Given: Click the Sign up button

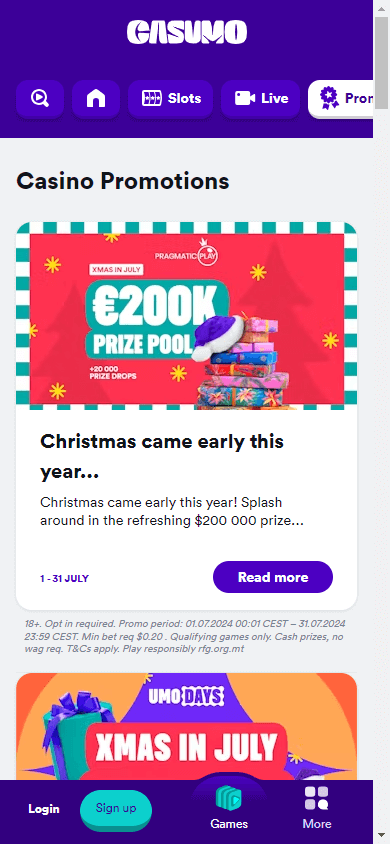Looking at the screenshot, I should coord(116,808).
